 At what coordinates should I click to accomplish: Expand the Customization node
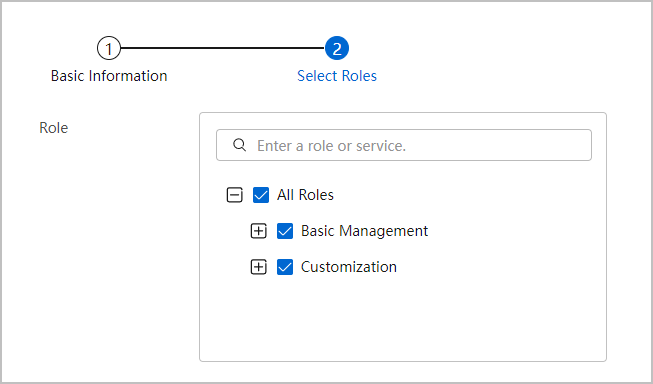pos(259,267)
